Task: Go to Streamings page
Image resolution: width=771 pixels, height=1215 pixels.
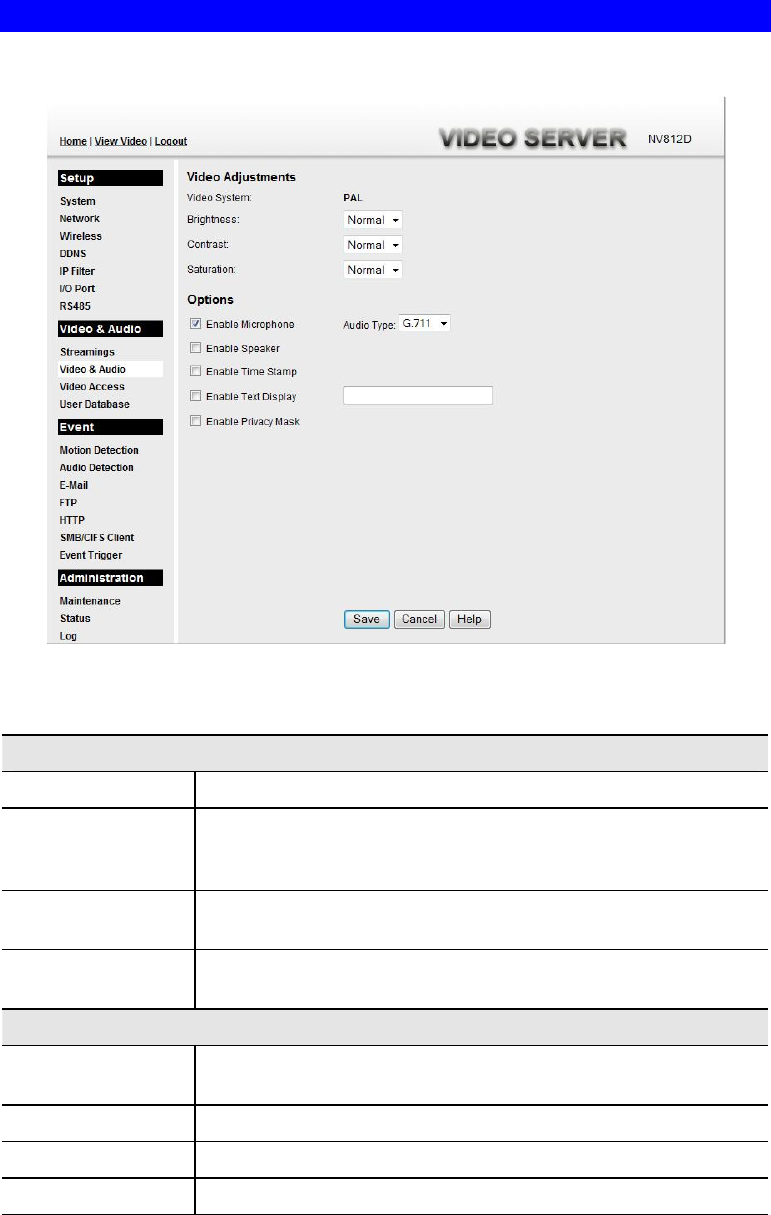Action: pyautogui.click(x=87, y=352)
